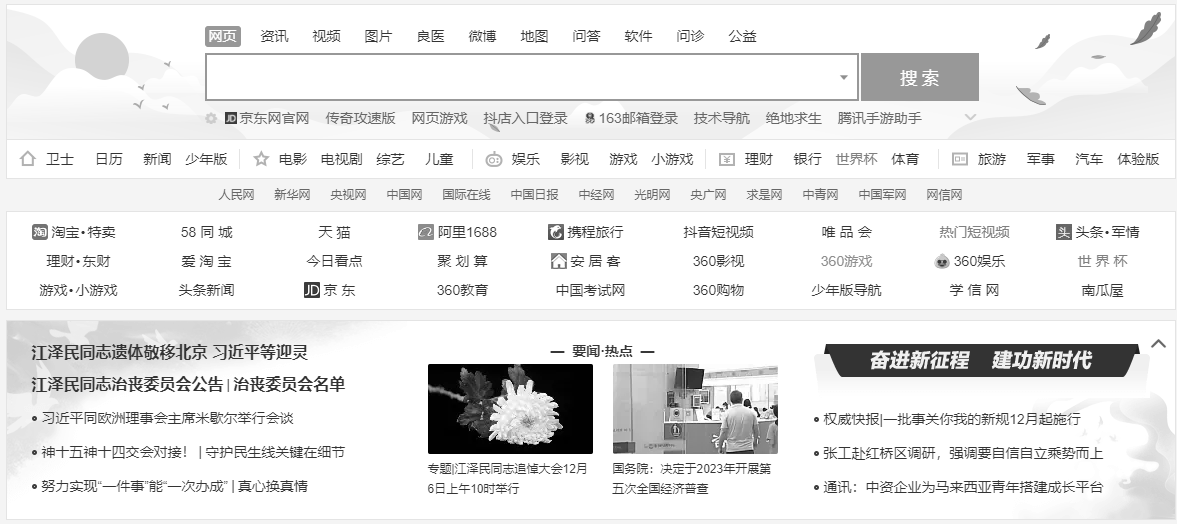Image resolution: width=1177 pixels, height=524 pixels.
Task: Expand the hot search links chevron
Action: pos(969,118)
